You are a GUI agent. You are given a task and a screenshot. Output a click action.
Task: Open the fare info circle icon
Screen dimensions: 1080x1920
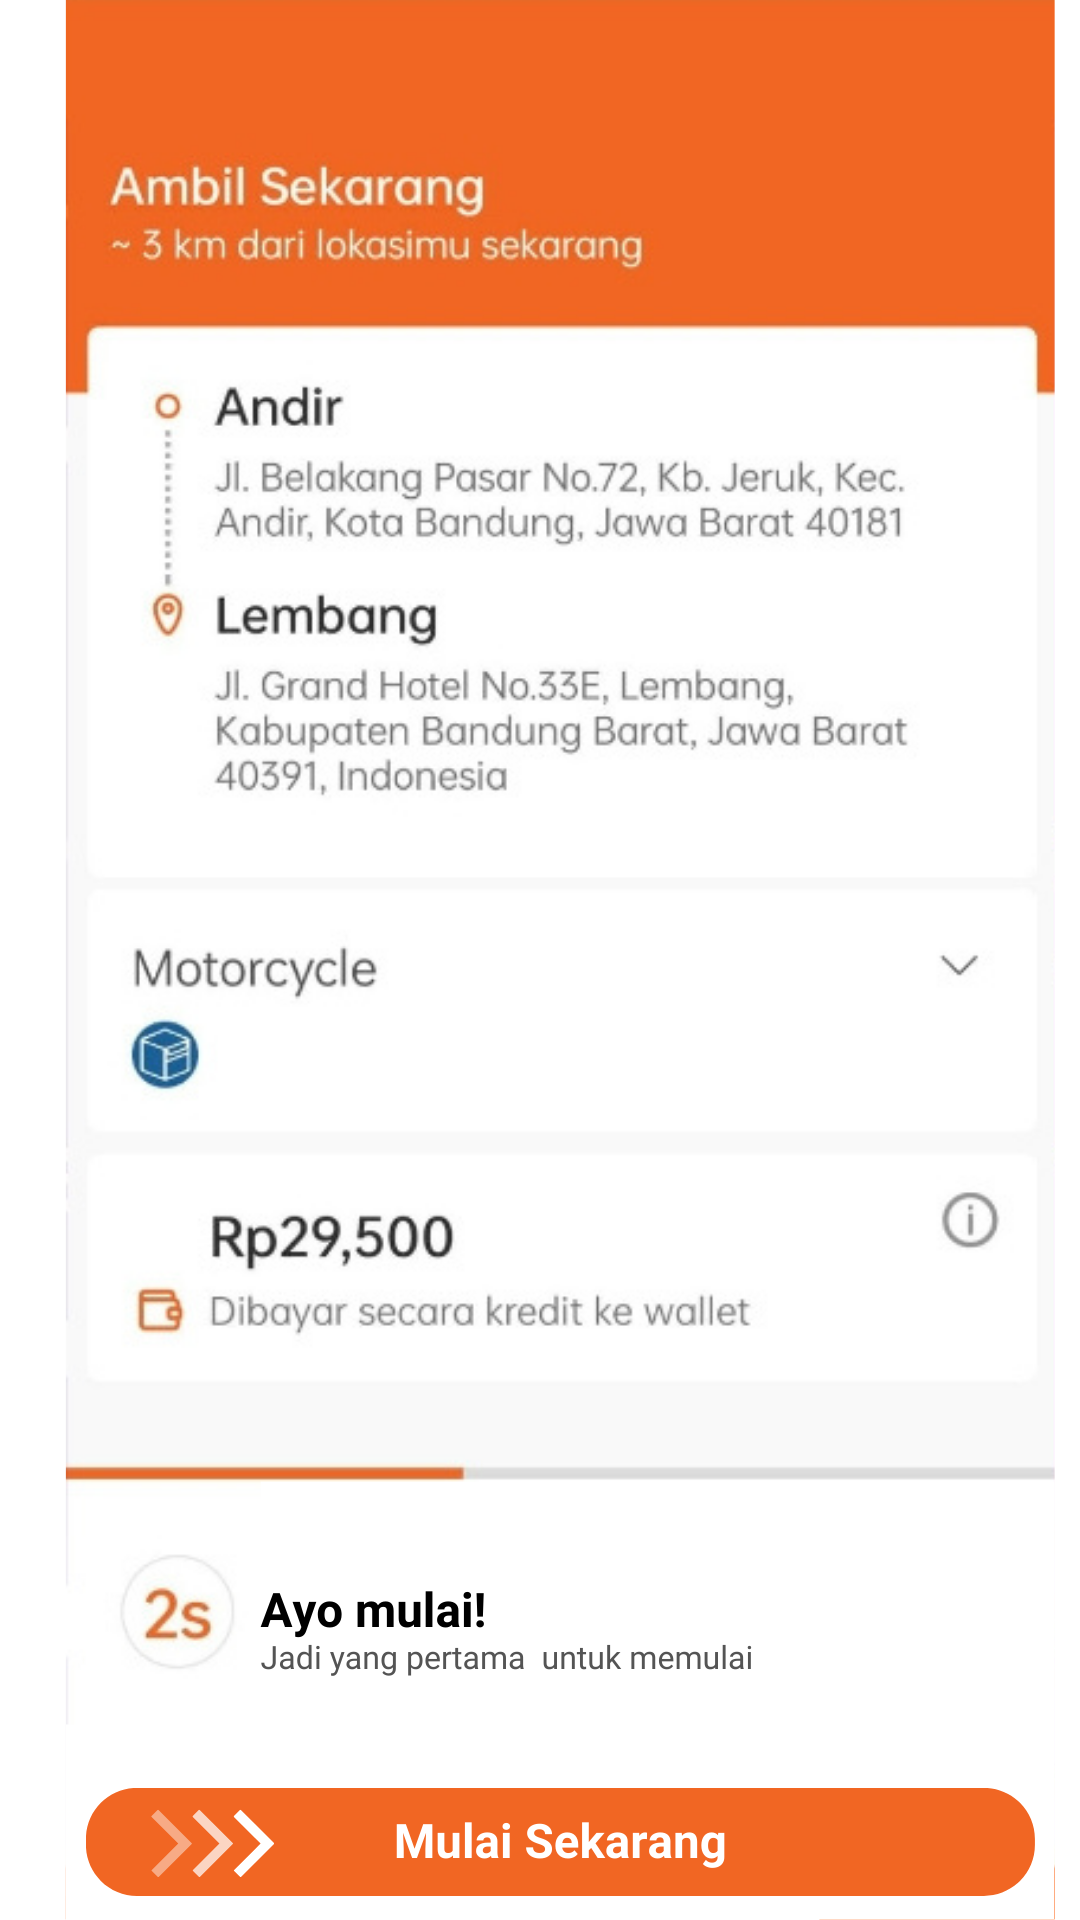tap(969, 1220)
